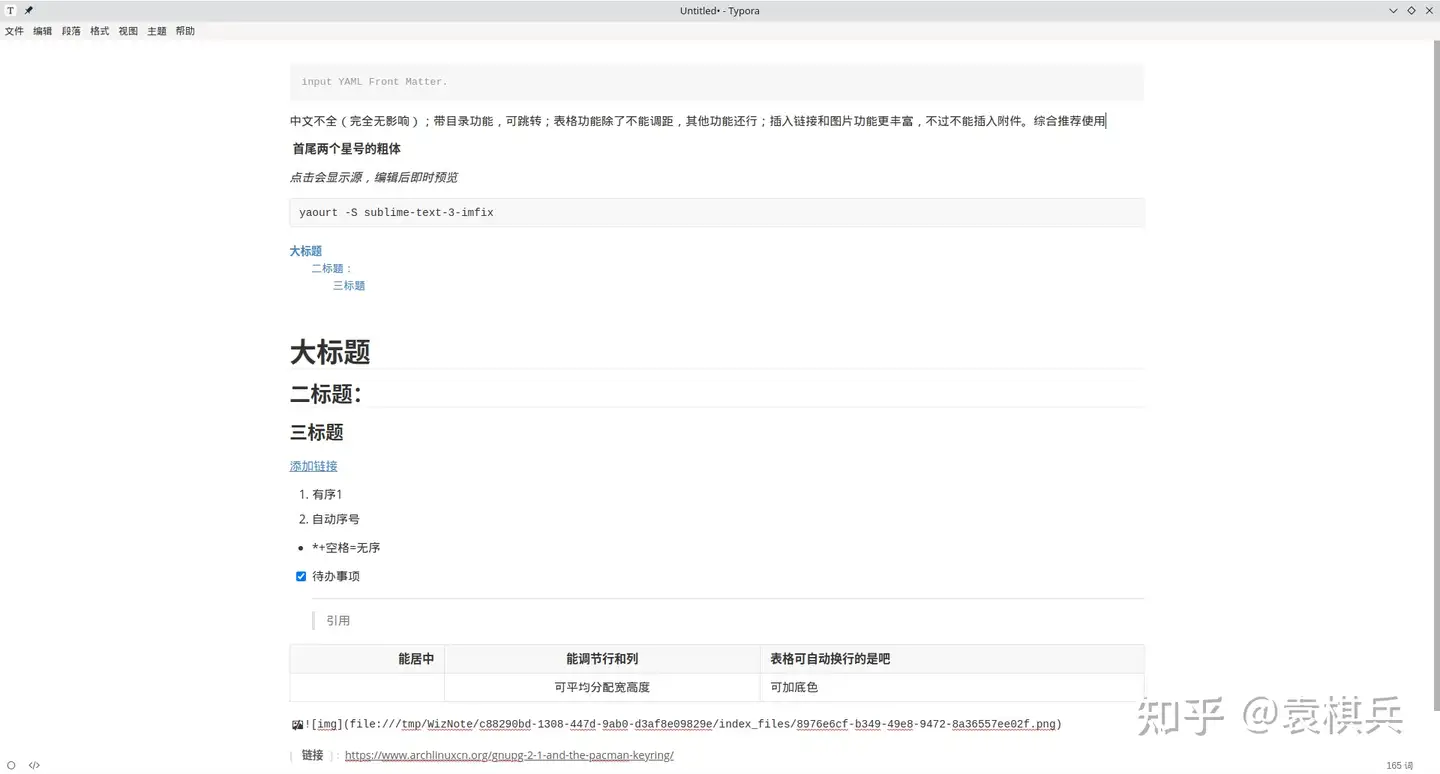The image size is (1440, 774).
Task: Open the 文件 menu
Action: coord(14,31)
